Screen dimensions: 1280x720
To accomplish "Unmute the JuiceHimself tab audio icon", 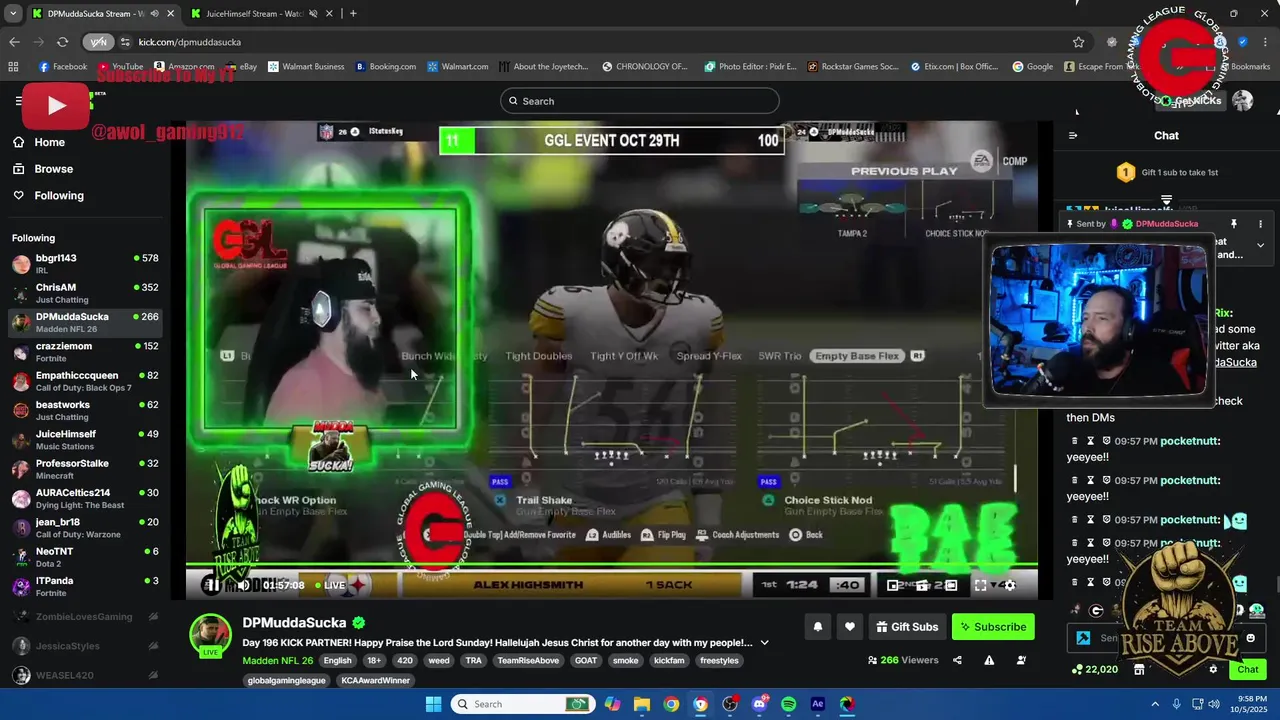I will pyautogui.click(x=313, y=14).
